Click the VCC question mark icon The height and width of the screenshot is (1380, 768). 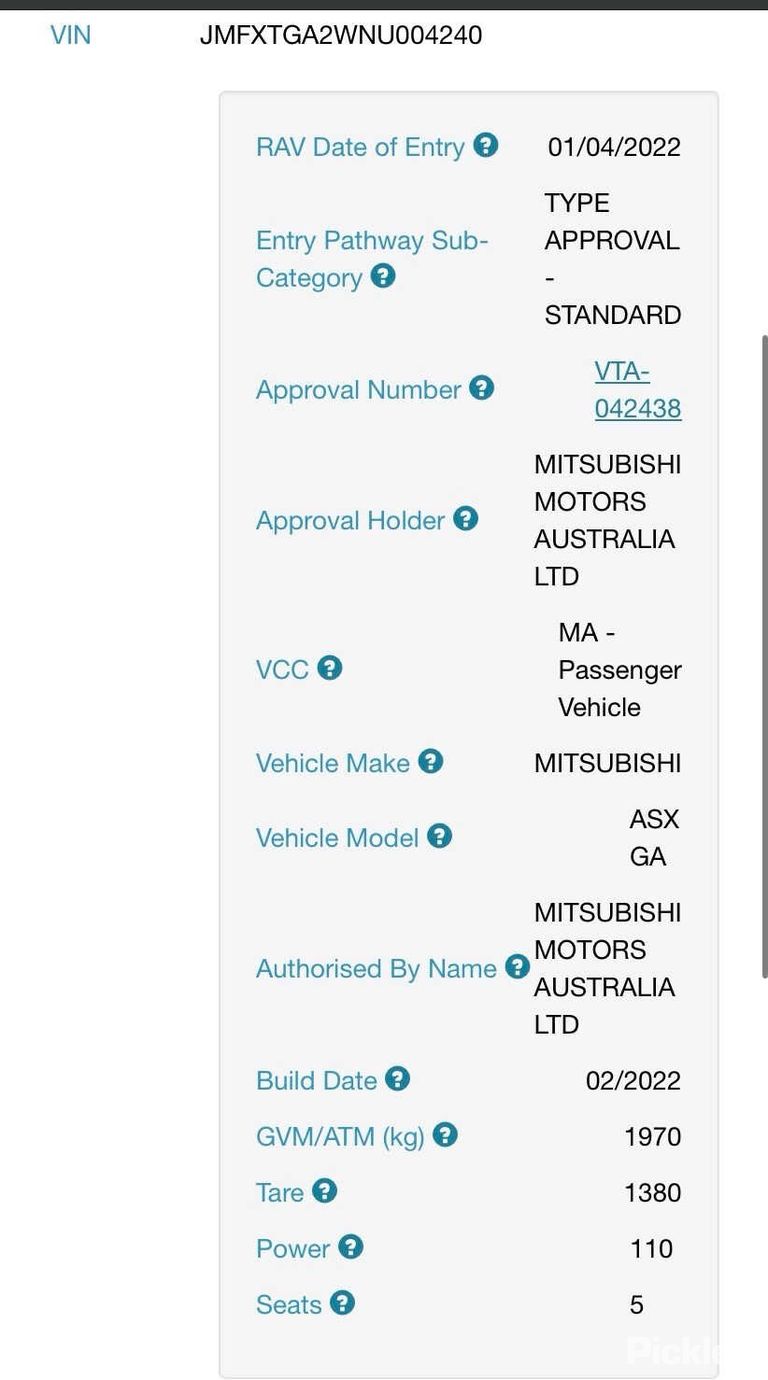(x=330, y=667)
